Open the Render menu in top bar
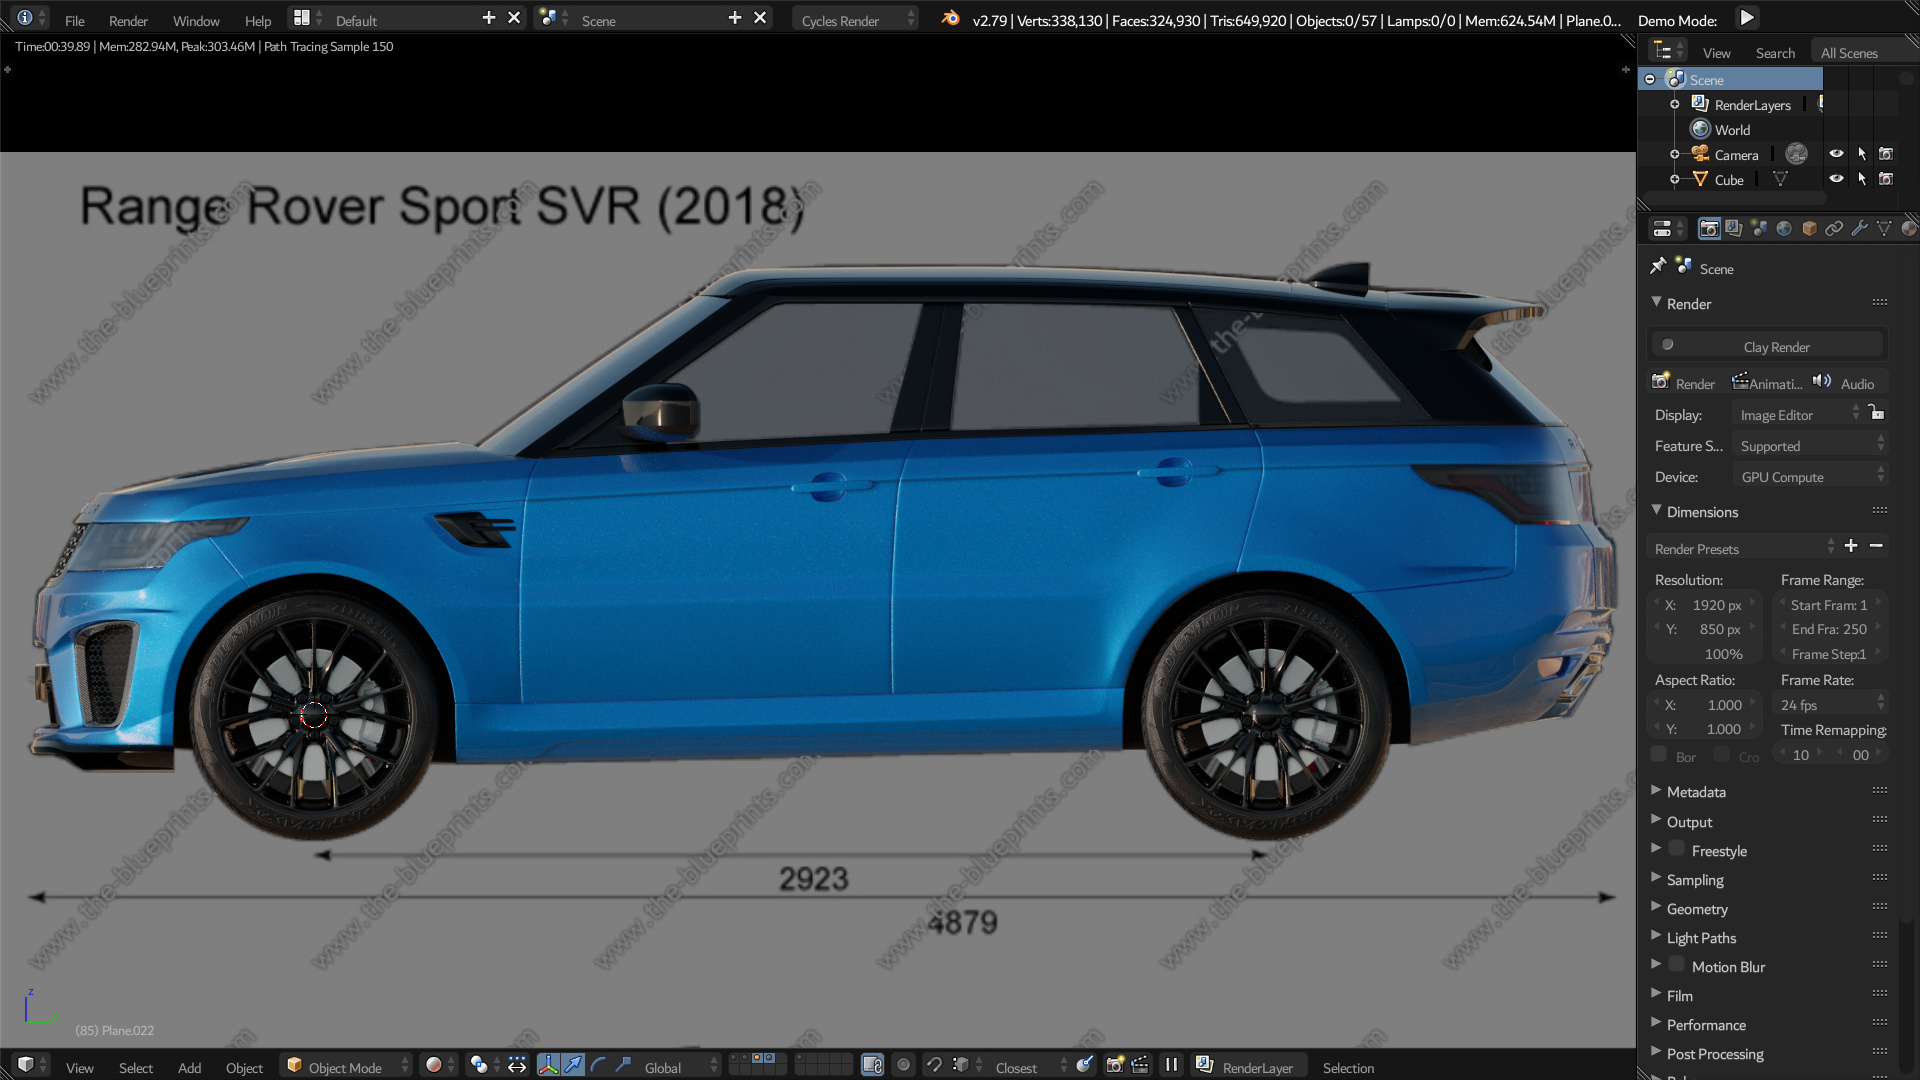Viewport: 1920px width, 1080px height. [x=128, y=20]
